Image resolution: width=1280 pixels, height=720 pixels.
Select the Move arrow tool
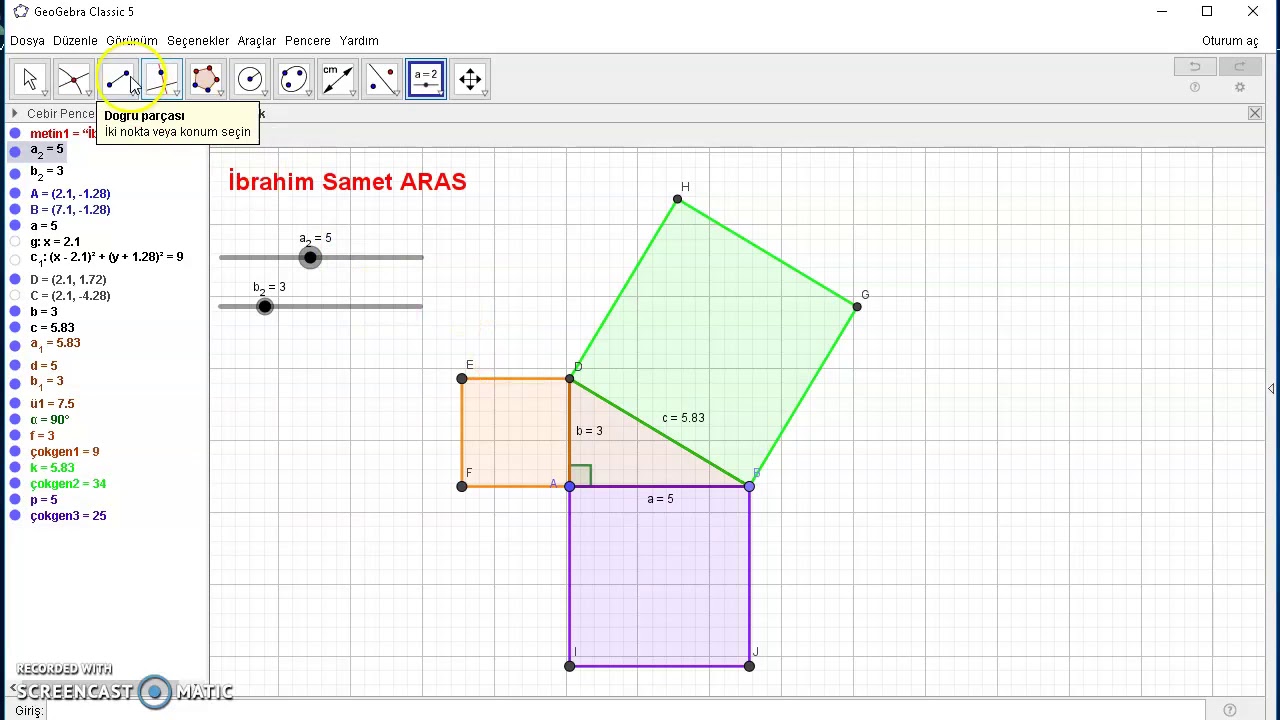click(x=29, y=79)
